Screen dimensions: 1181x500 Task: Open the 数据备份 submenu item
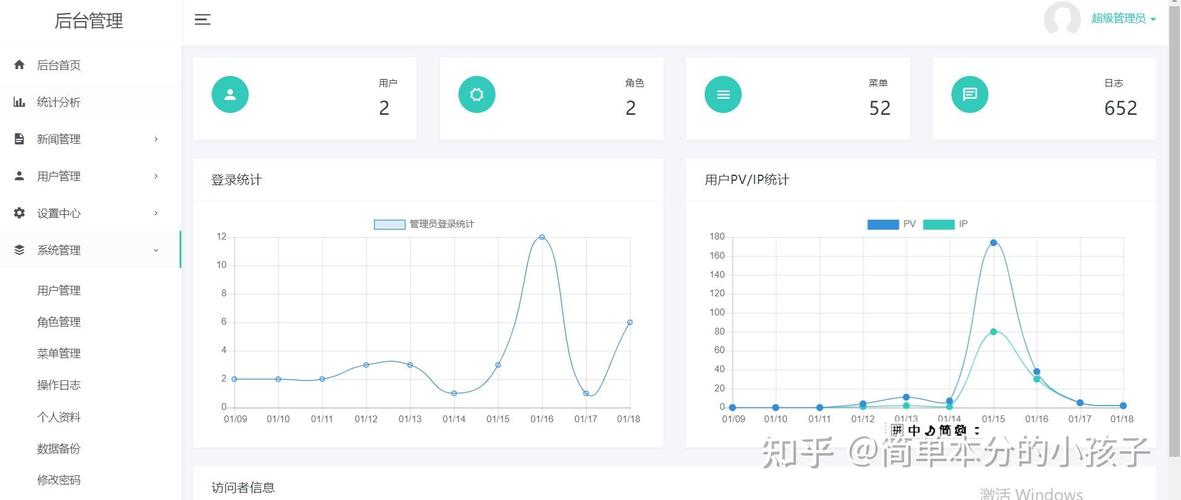(59, 449)
